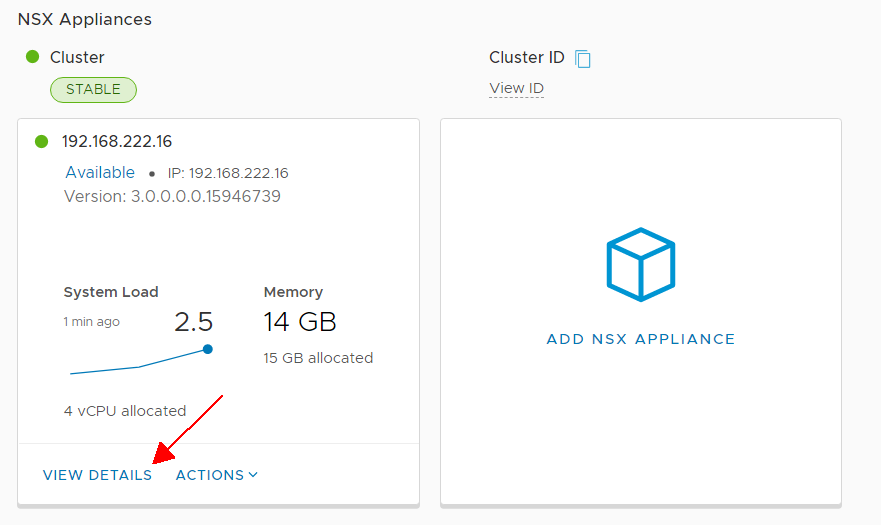
Task: Click the '4 vCPU allocated' text
Action: (125, 411)
